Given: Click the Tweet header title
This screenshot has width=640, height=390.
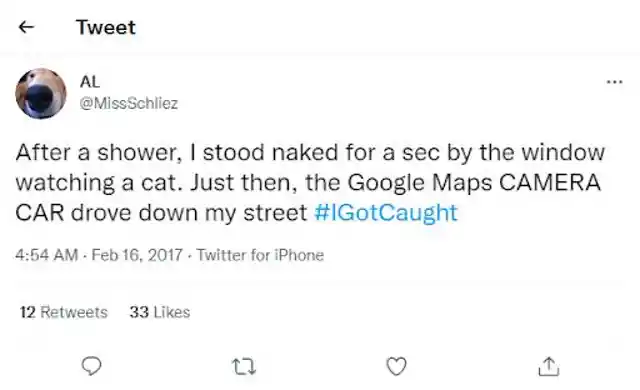Looking at the screenshot, I should click(x=106, y=27).
